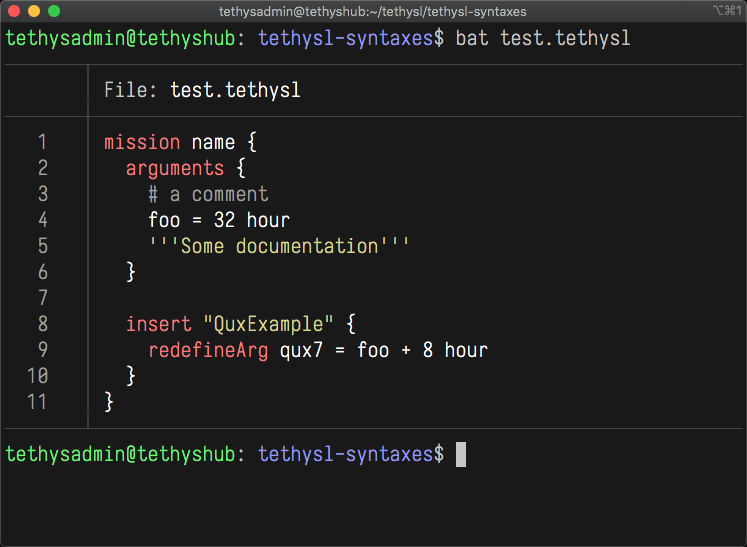Image resolution: width=747 pixels, height=547 pixels.
Task: Click the "QuxExample" string literal
Action: [x=269, y=324]
